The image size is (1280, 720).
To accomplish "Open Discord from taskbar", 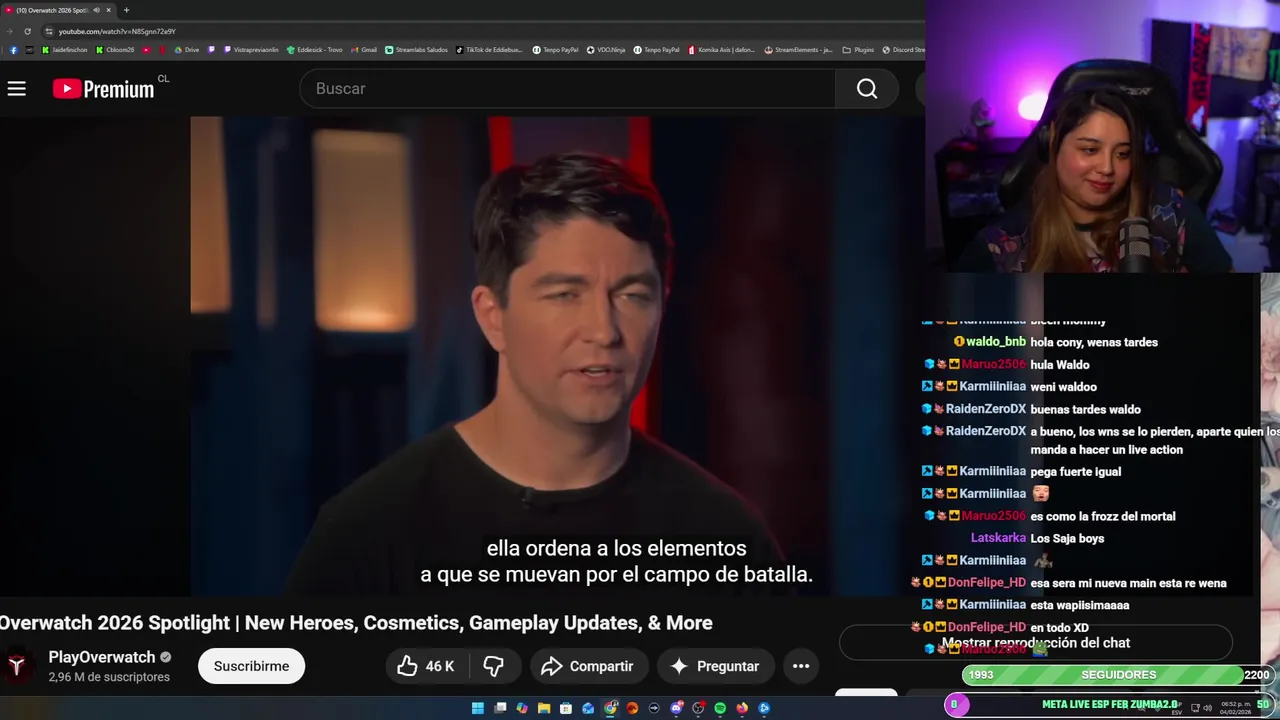I will pyautogui.click(x=676, y=708).
